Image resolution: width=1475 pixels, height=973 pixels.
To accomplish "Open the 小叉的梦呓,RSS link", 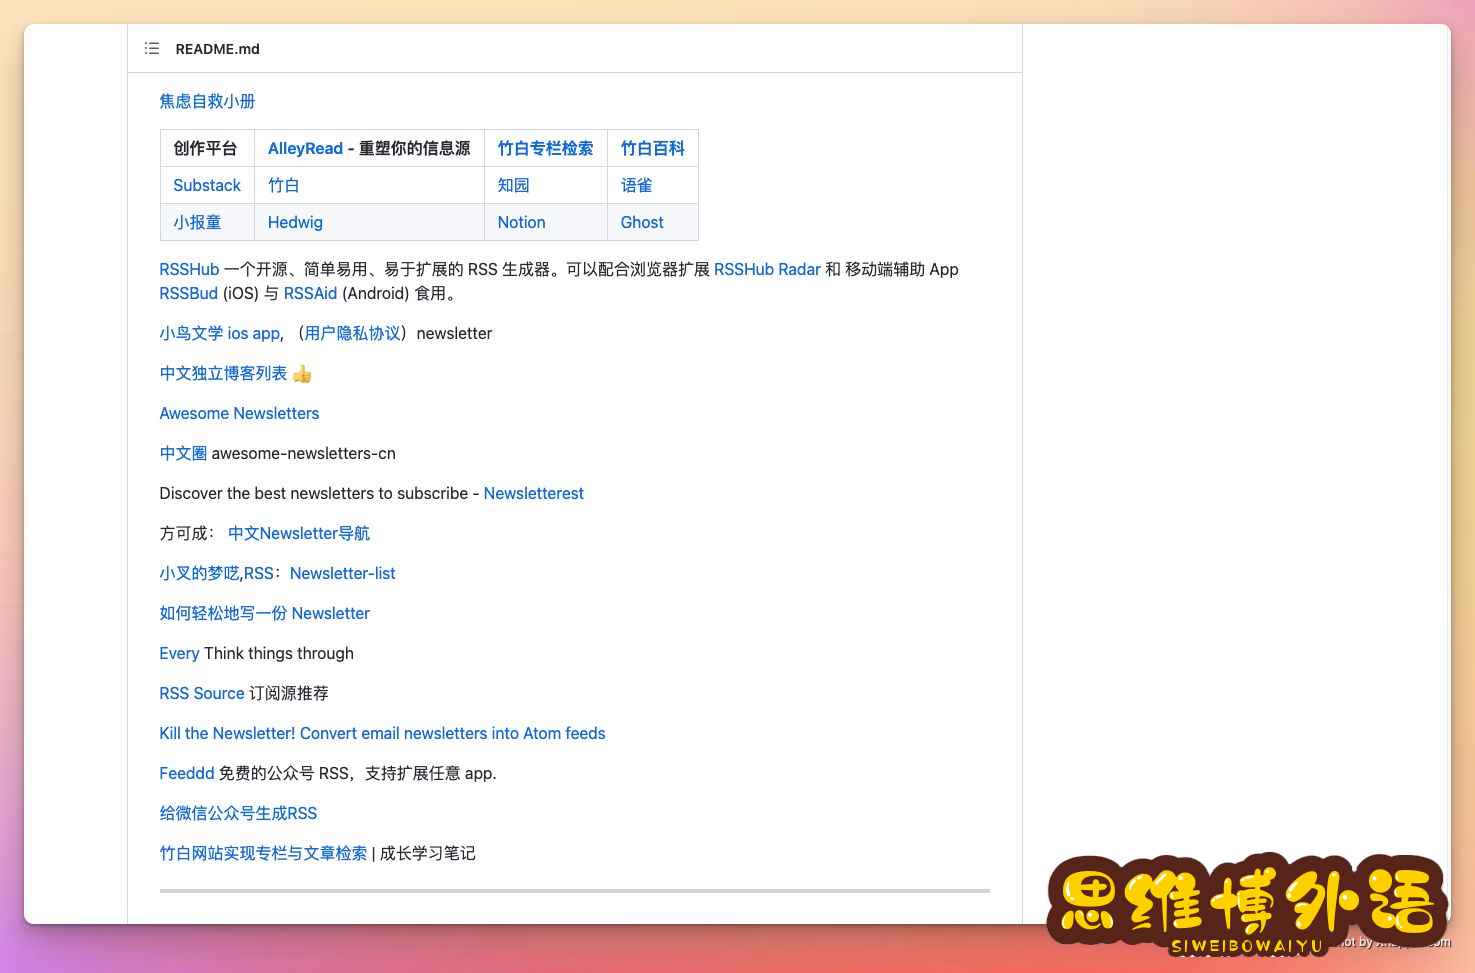I will (216, 573).
